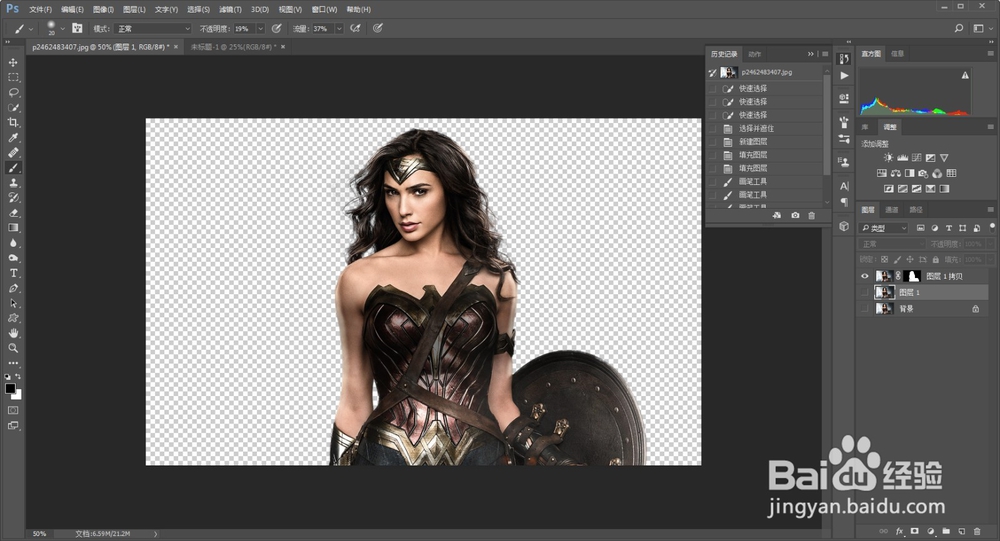This screenshot has width=1000, height=541.
Task: Click the layer mask thumbnail of 图层 1 拷贝
Action: pyautogui.click(x=913, y=276)
